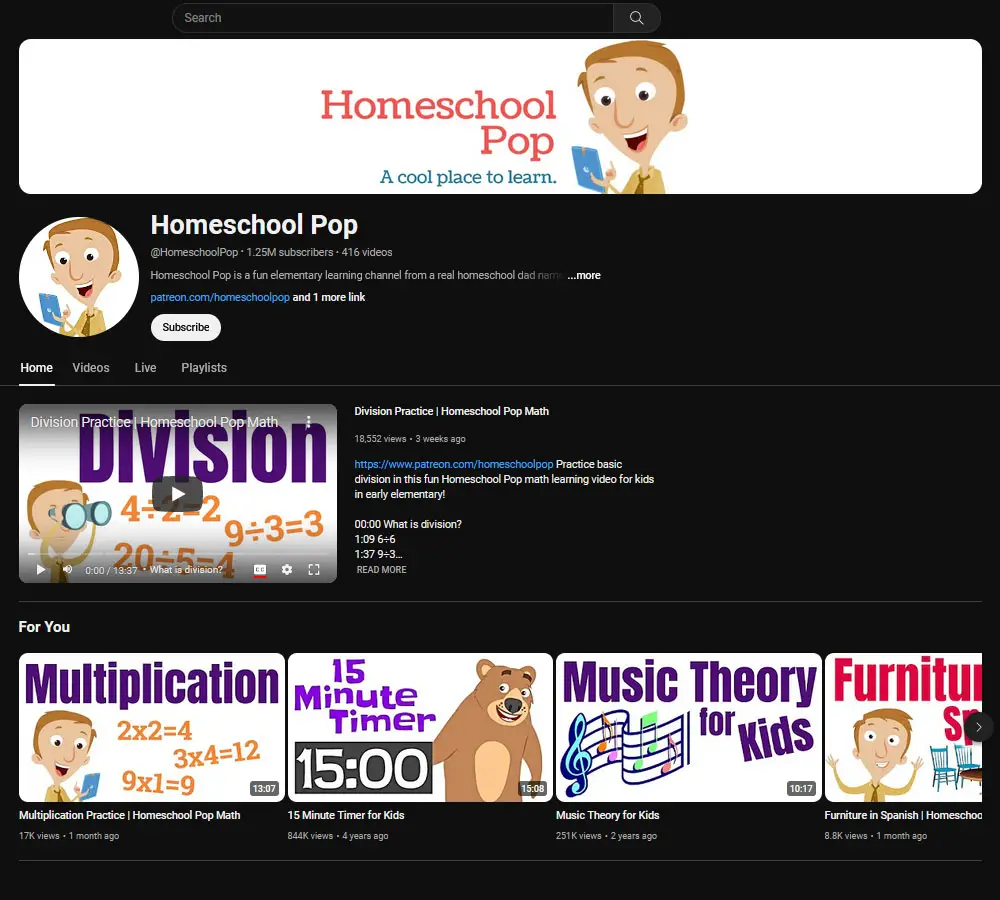
Task: Open the Playlists tab
Action: point(203,368)
